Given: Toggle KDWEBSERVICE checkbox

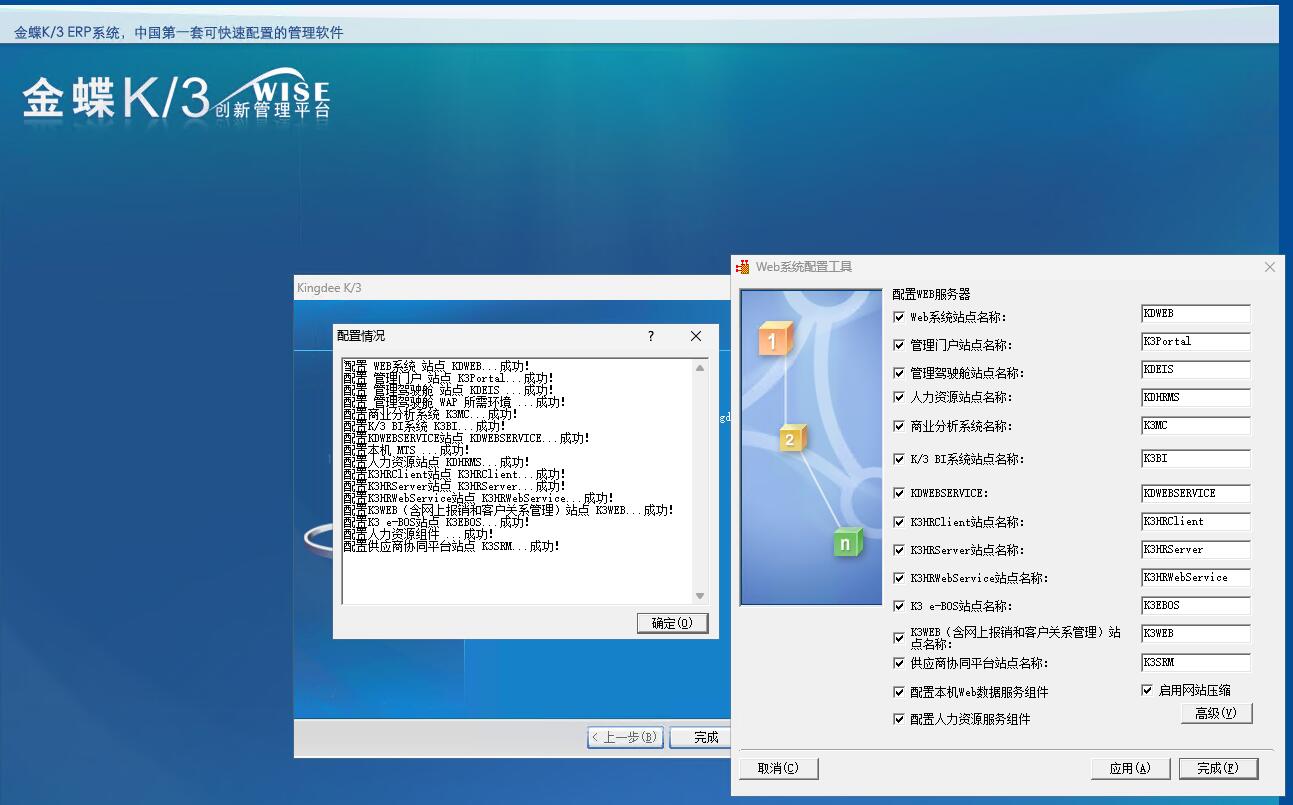Looking at the screenshot, I should click(899, 493).
